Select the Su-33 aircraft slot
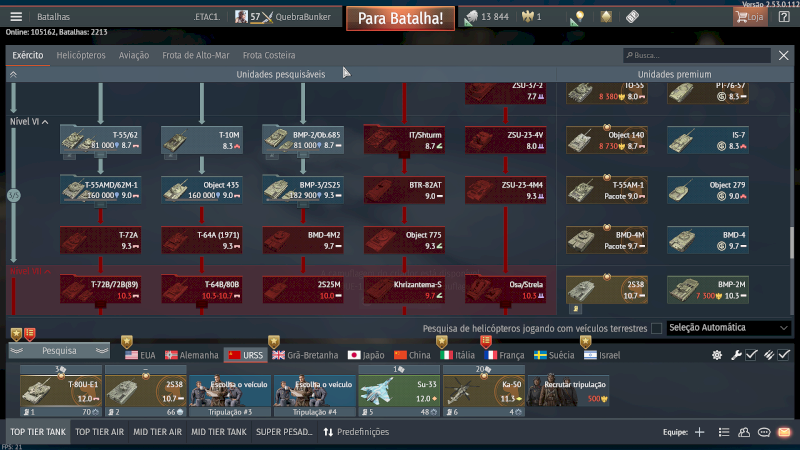This screenshot has width=800, height=450. pos(399,391)
